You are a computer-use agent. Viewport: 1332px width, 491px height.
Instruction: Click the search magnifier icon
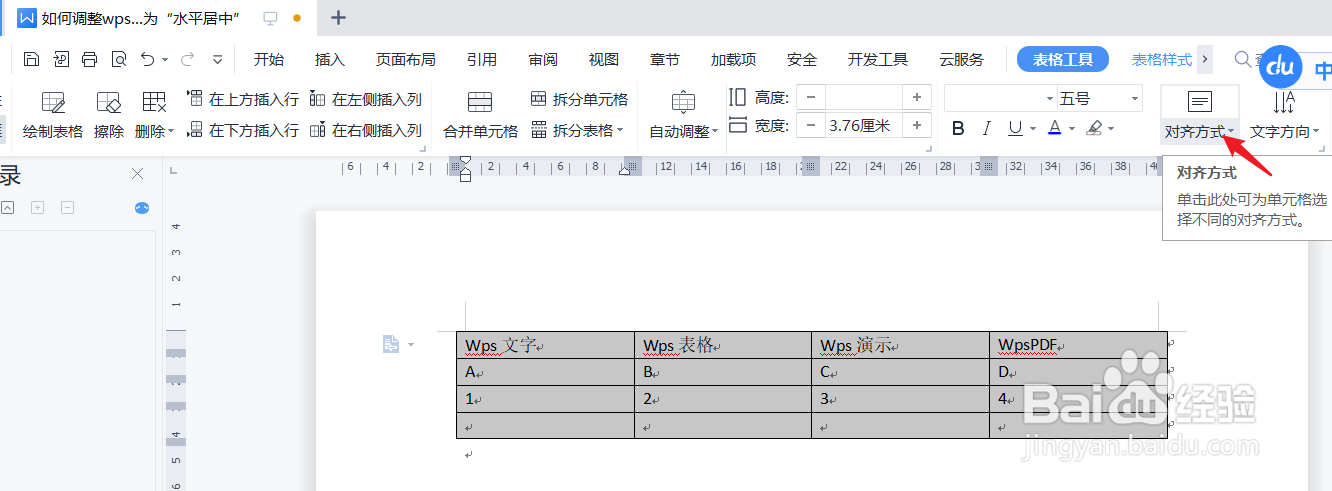[x=1242, y=60]
